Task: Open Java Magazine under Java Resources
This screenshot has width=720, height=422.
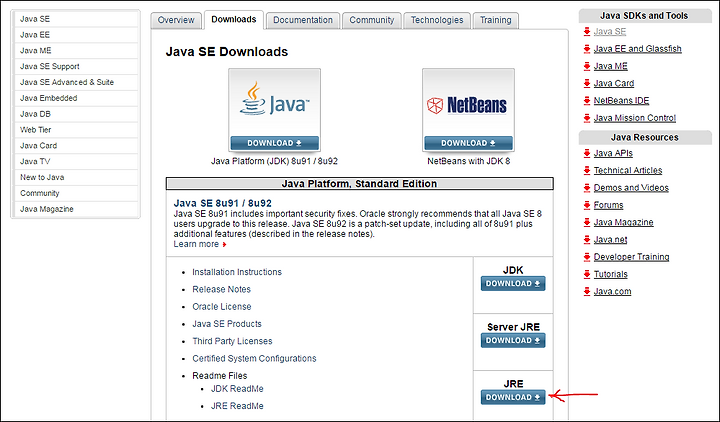Action: click(624, 222)
